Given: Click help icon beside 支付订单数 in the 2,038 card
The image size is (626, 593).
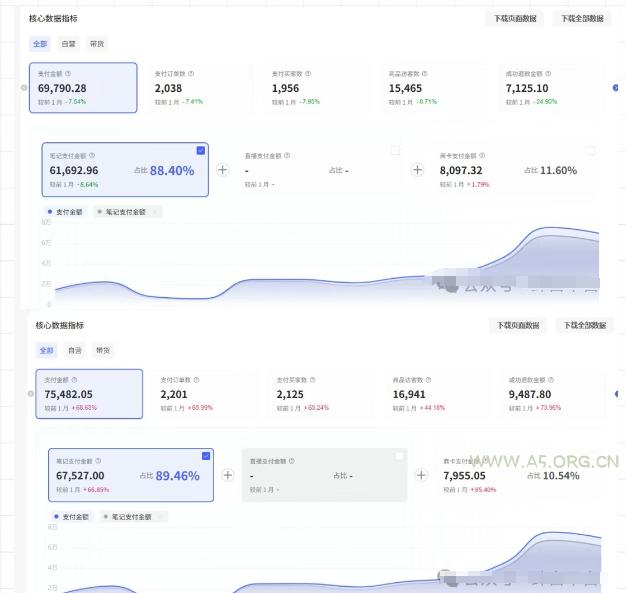Looking at the screenshot, I should [191, 73].
